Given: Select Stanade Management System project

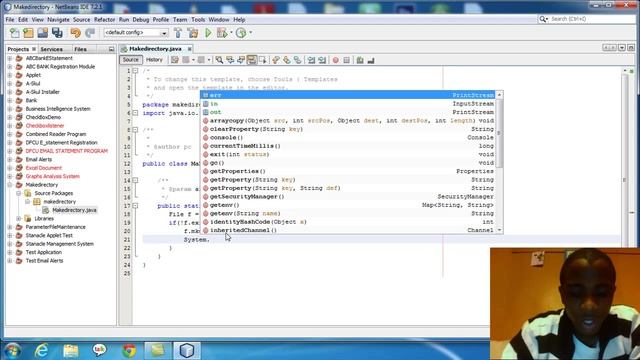Looking at the screenshot, I should pyautogui.click(x=60, y=244).
